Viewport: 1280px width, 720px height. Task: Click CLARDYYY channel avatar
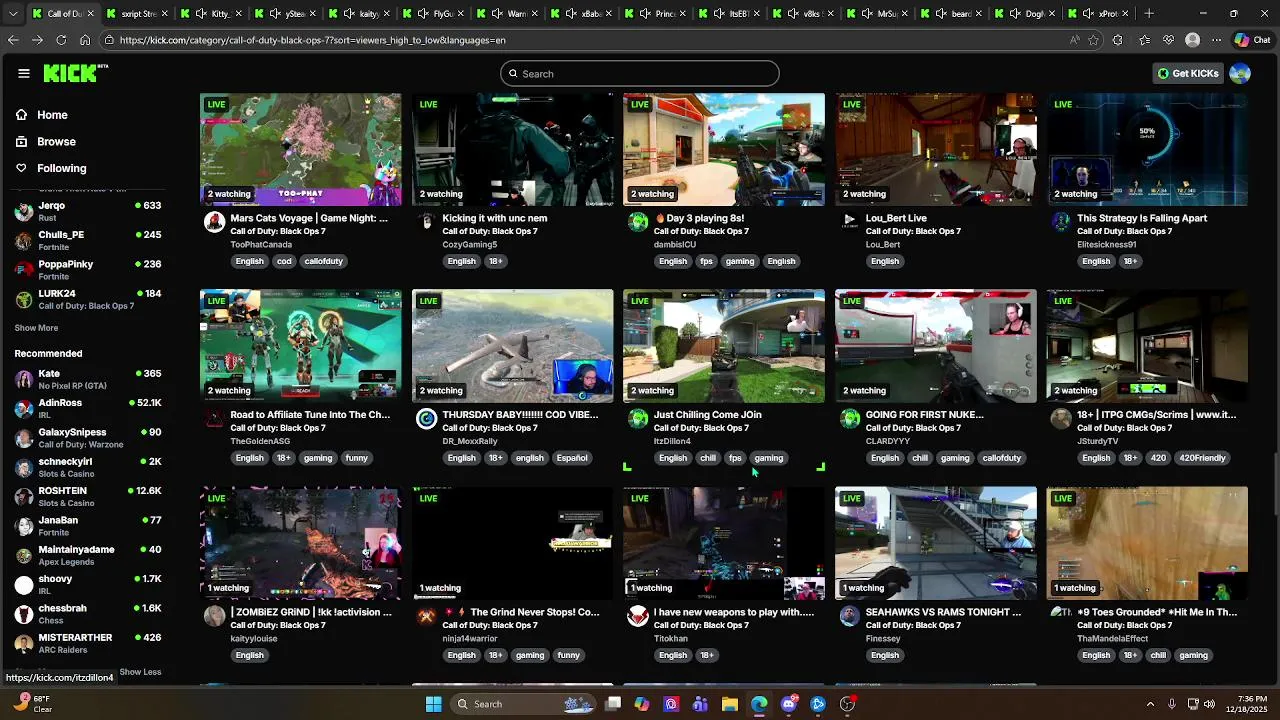(x=850, y=419)
